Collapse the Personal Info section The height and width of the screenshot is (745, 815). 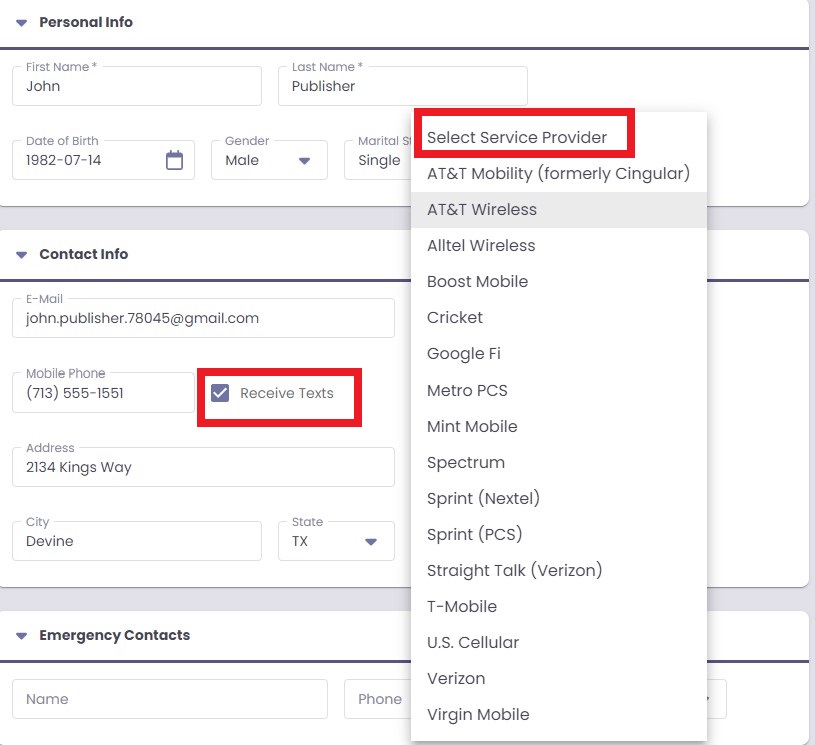point(21,23)
